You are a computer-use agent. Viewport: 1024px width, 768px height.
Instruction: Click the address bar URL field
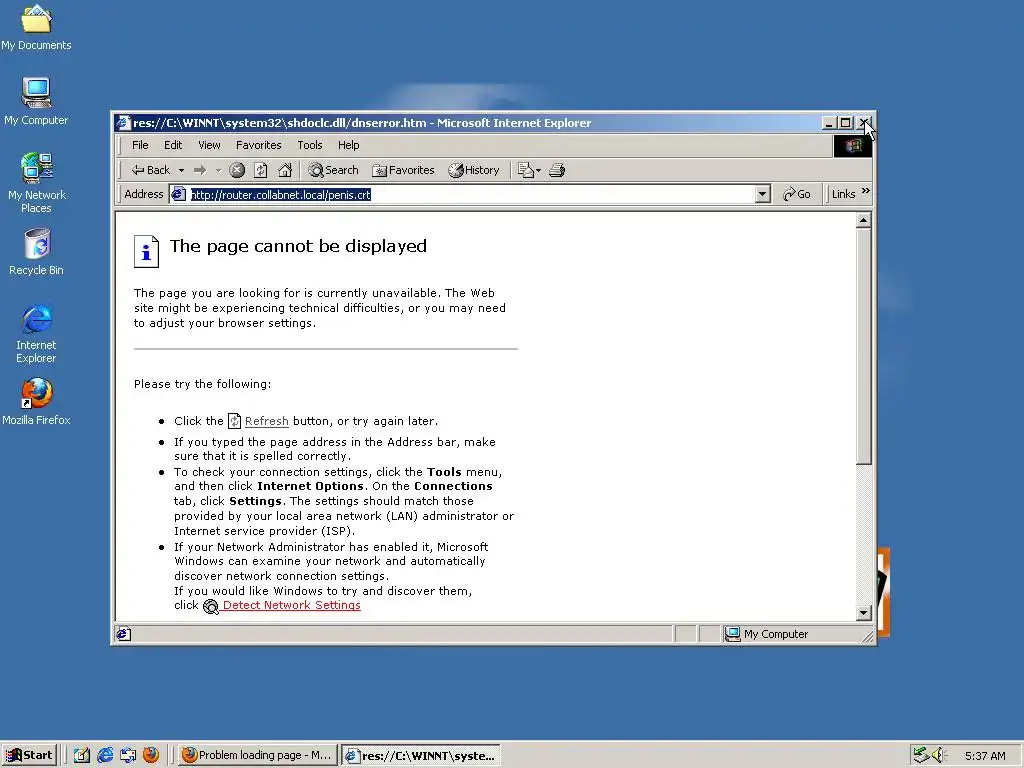(470, 195)
